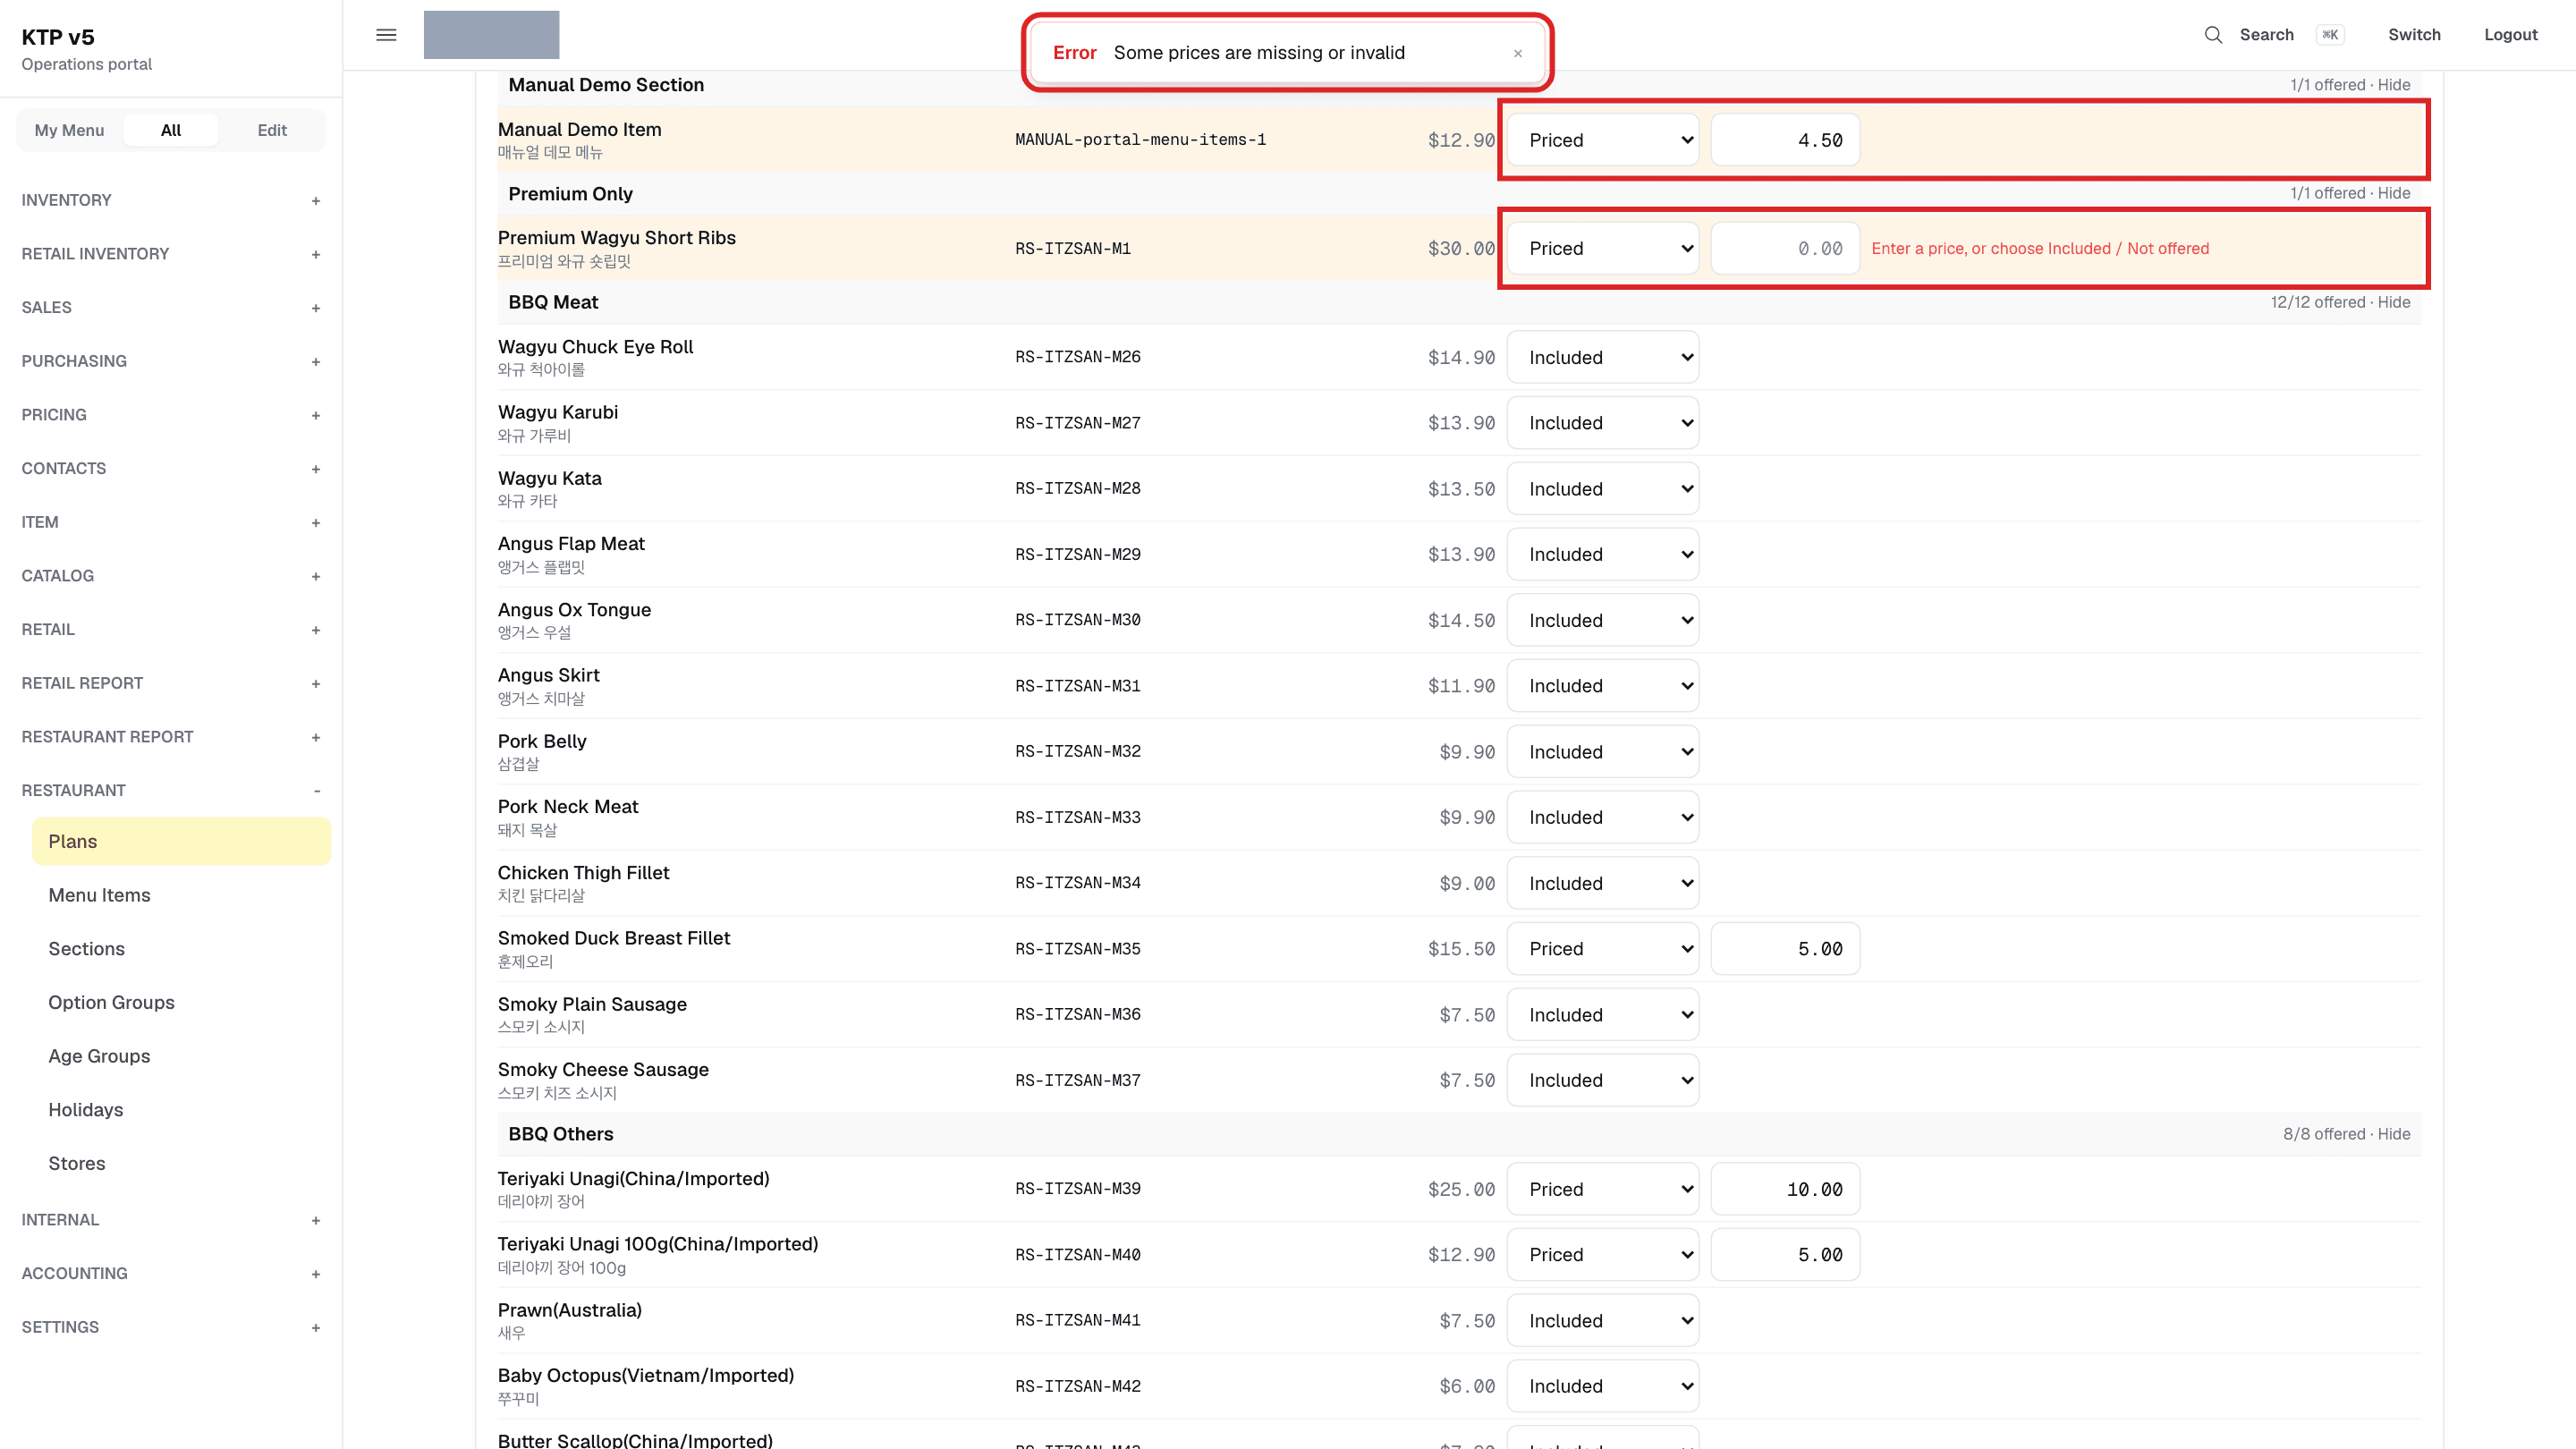Click the Premium Wagyu Short Ribs price field

click(x=1785, y=248)
